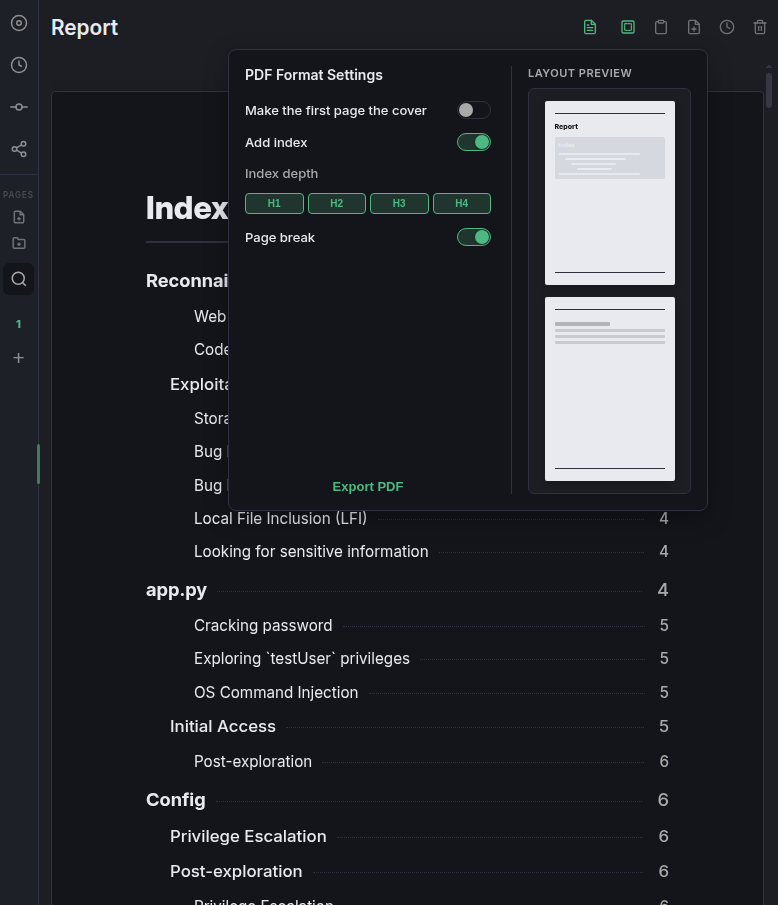Jump to Initial Access index entry
This screenshot has height=905, width=778.
tap(418, 727)
